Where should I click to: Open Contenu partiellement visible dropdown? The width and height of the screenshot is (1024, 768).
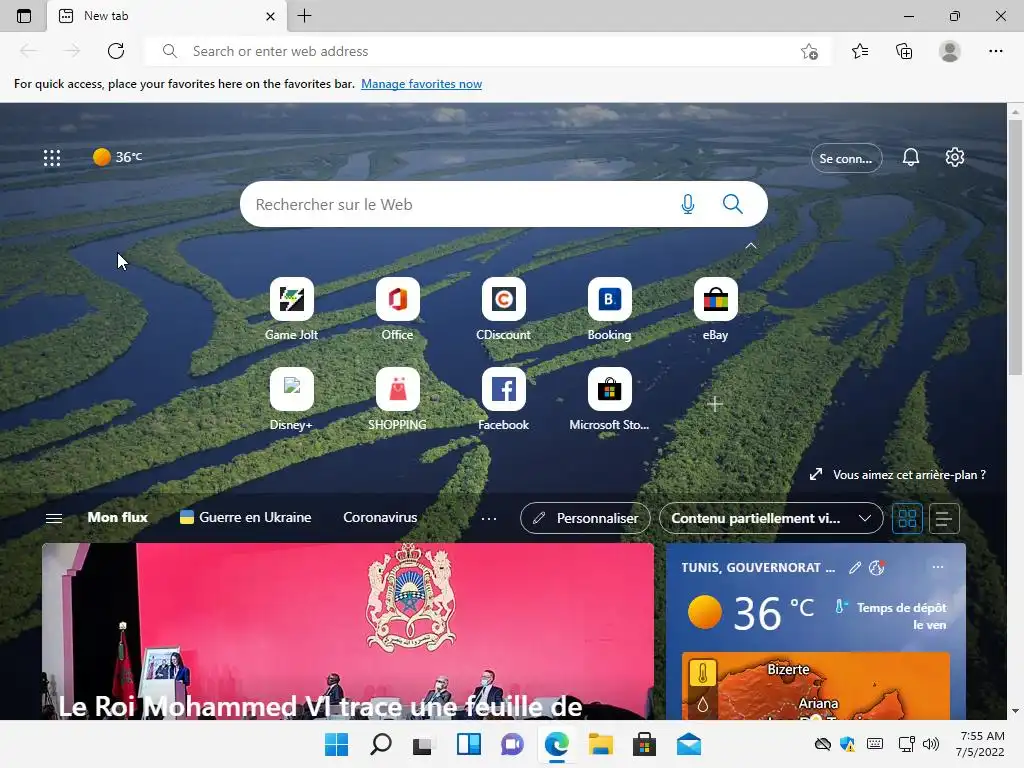click(x=771, y=518)
